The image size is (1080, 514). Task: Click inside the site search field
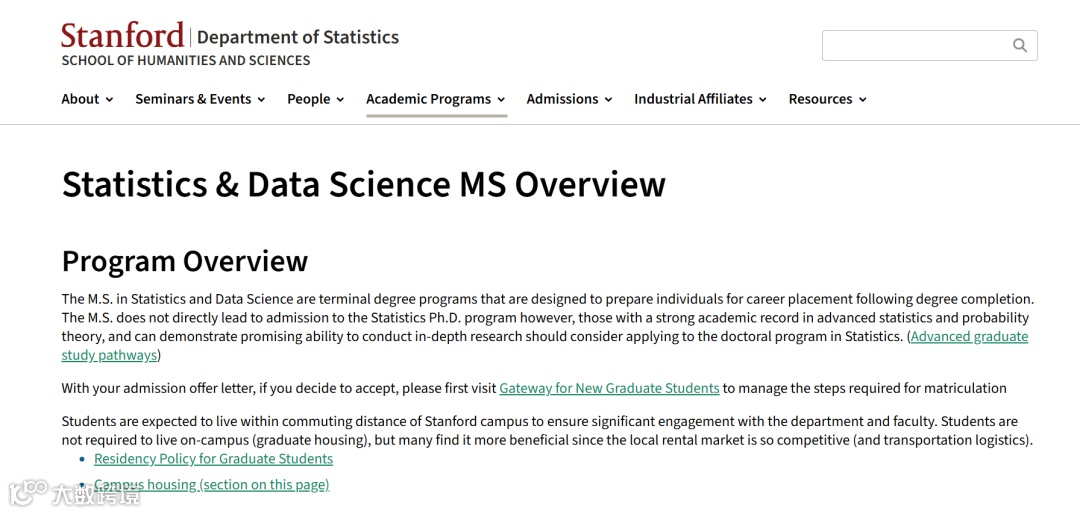[916, 45]
